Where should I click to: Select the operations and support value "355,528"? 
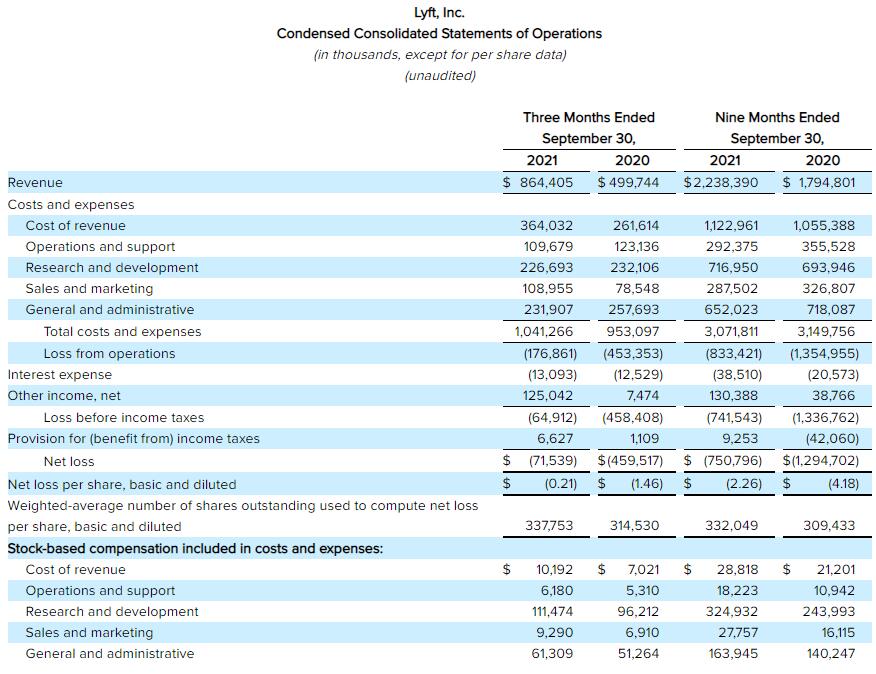[829, 246]
